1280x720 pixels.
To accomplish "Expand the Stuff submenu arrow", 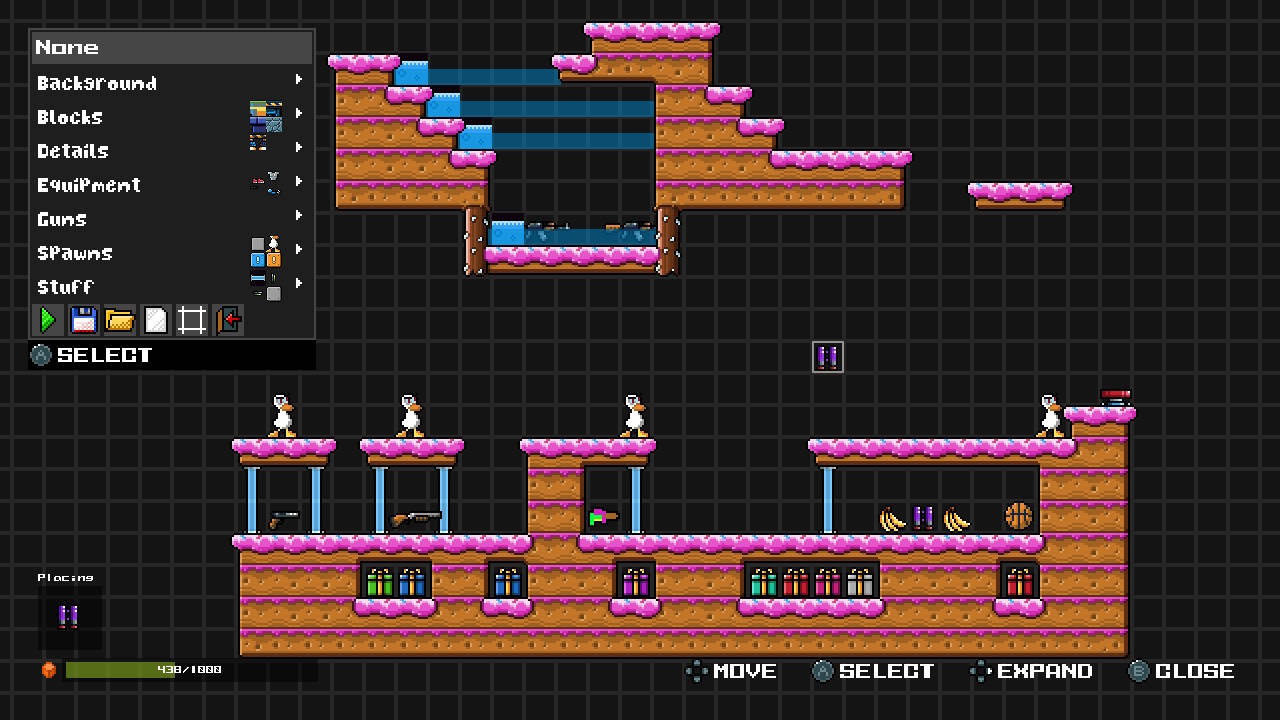I will (298, 284).
